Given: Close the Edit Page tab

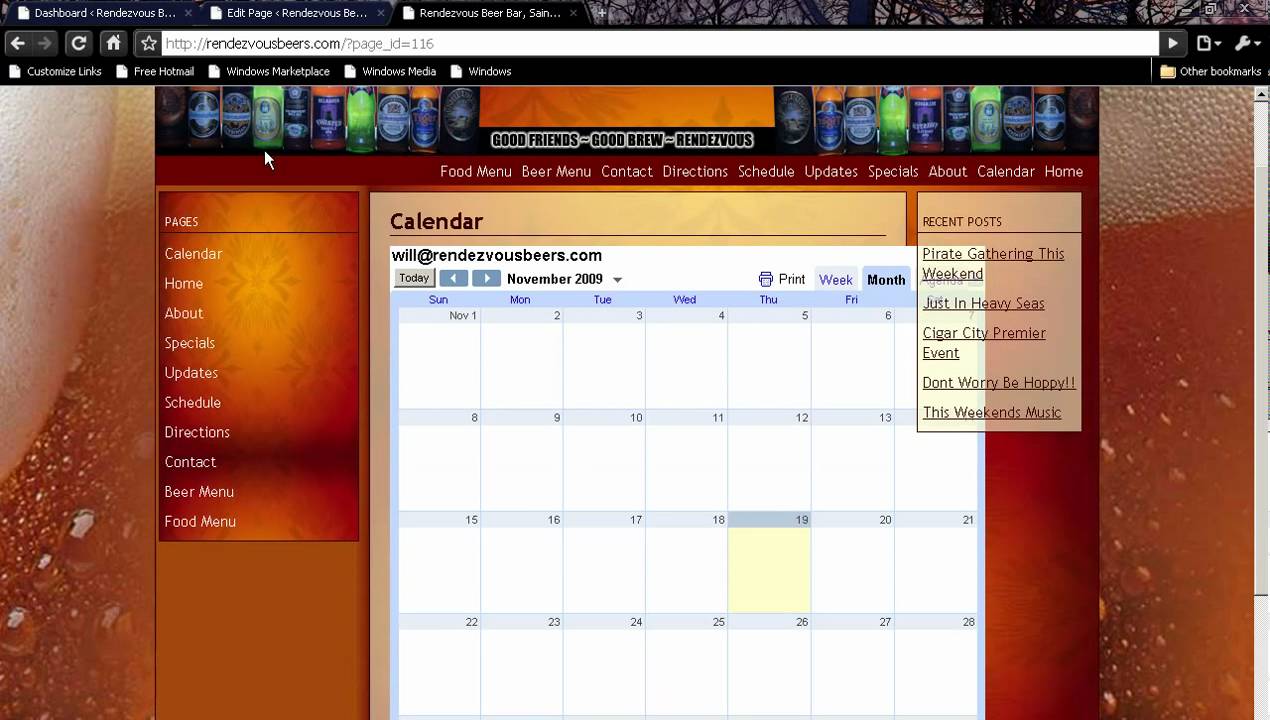Looking at the screenshot, I should point(380,13).
